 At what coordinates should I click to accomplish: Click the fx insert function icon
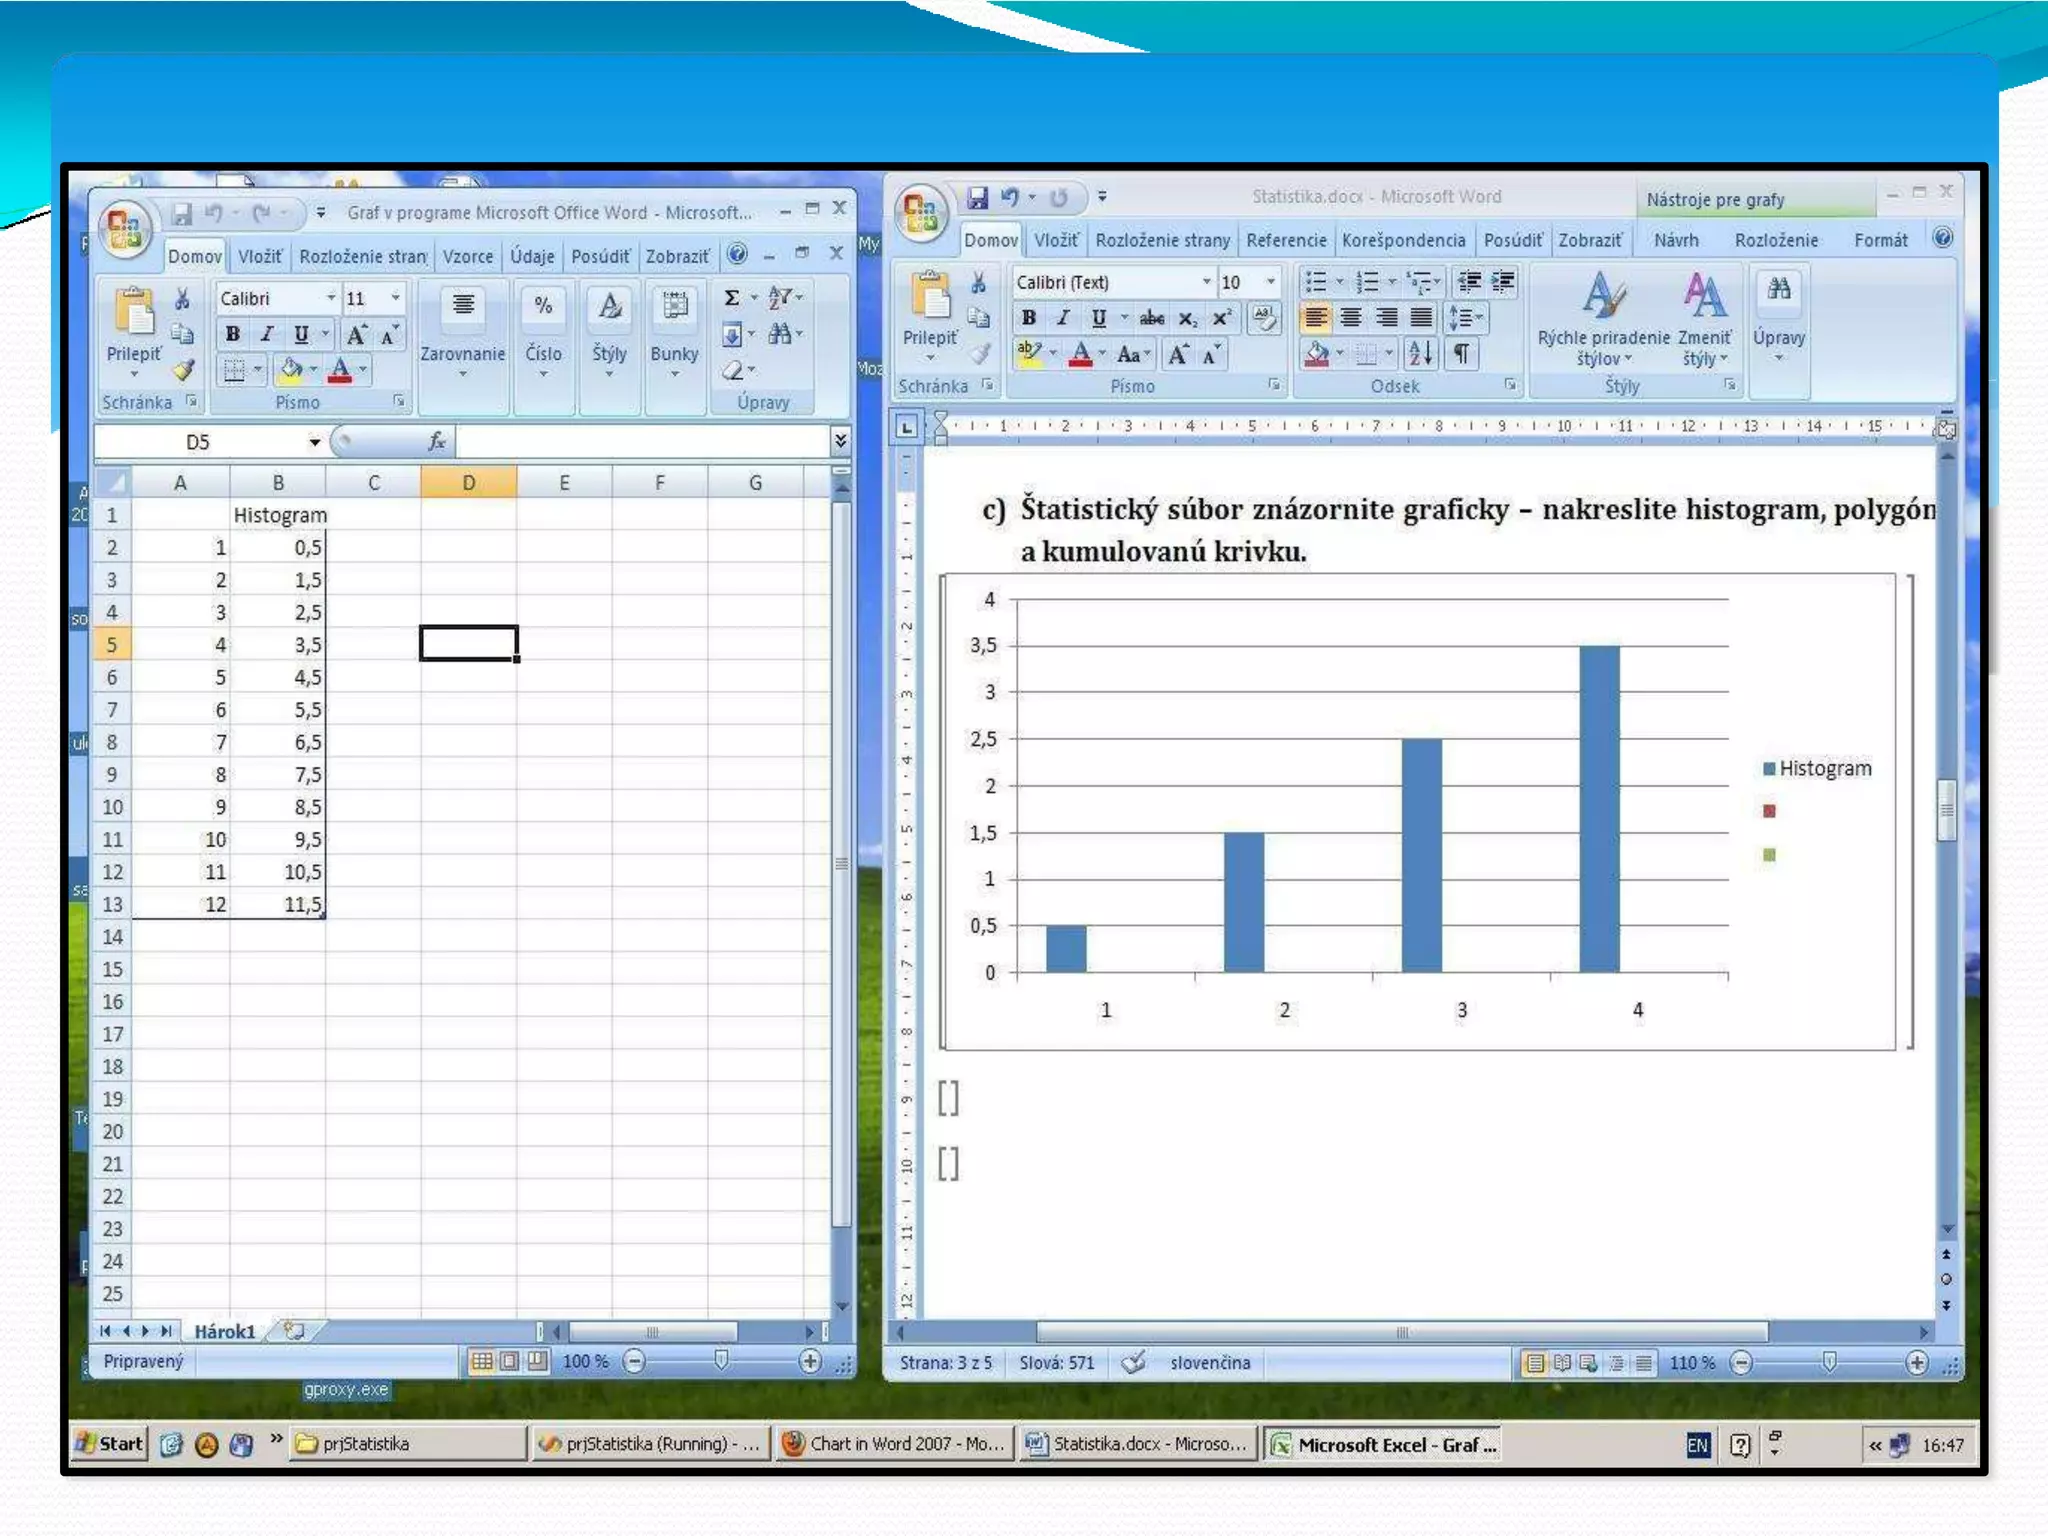point(437,441)
